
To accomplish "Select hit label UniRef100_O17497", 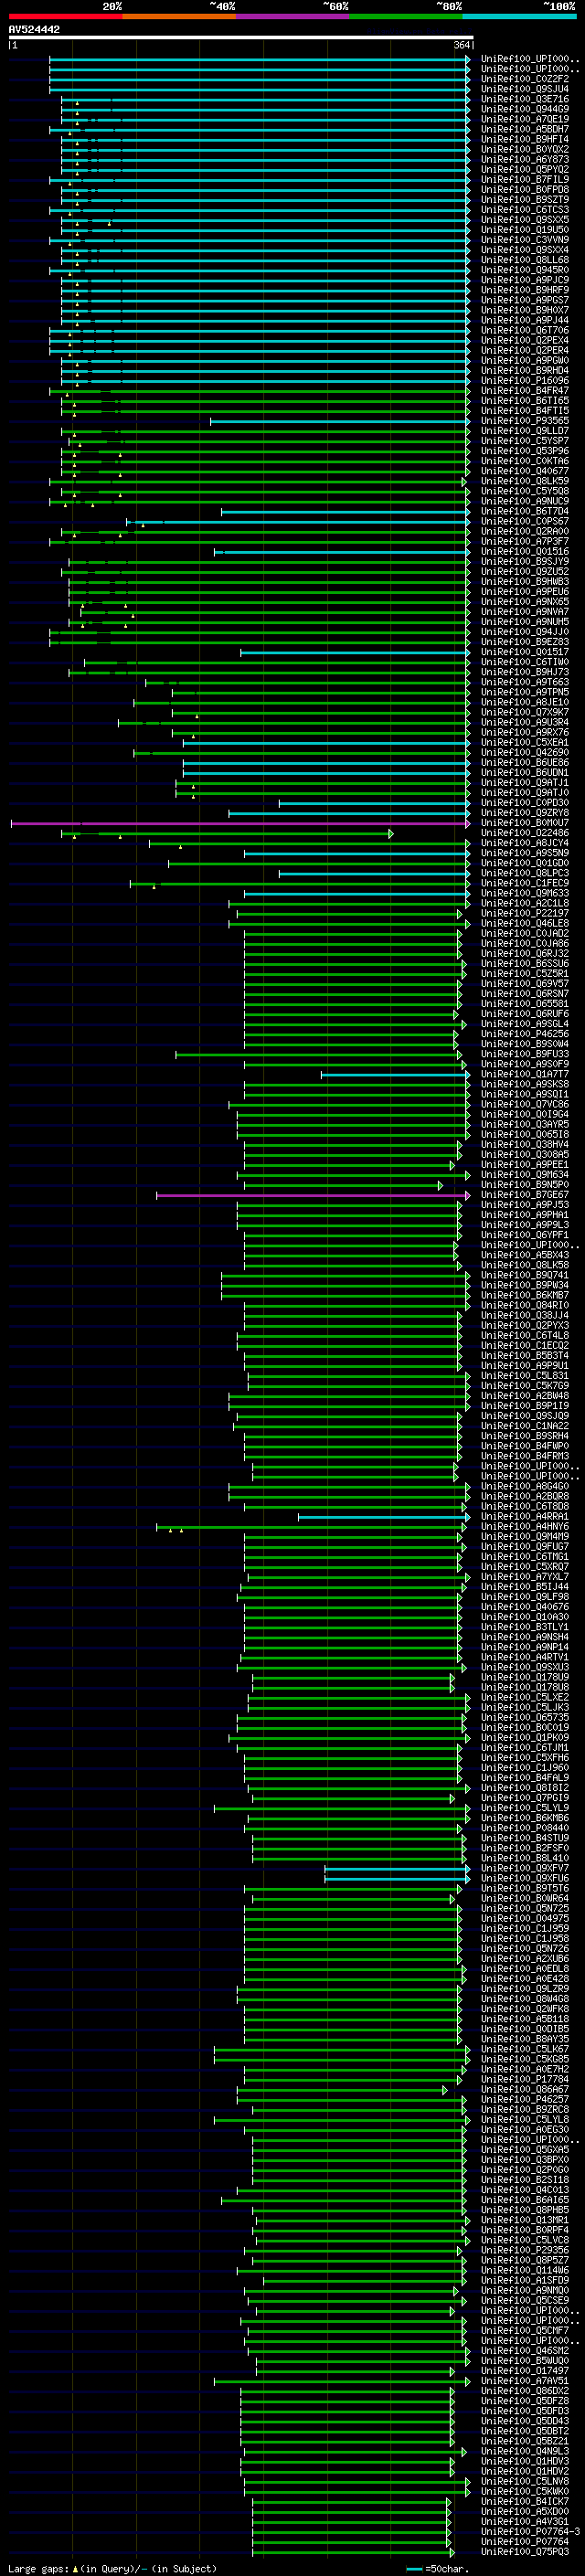I will pyautogui.click(x=525, y=2371).
